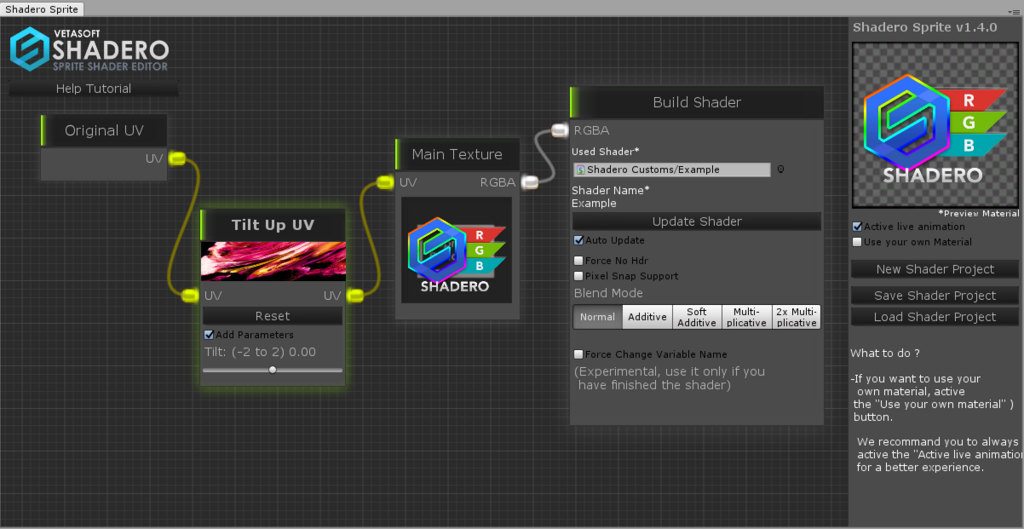The height and width of the screenshot is (529, 1024).
Task: Click the Tilt Up UV node's UV output port
Action: pyautogui.click(x=355, y=296)
